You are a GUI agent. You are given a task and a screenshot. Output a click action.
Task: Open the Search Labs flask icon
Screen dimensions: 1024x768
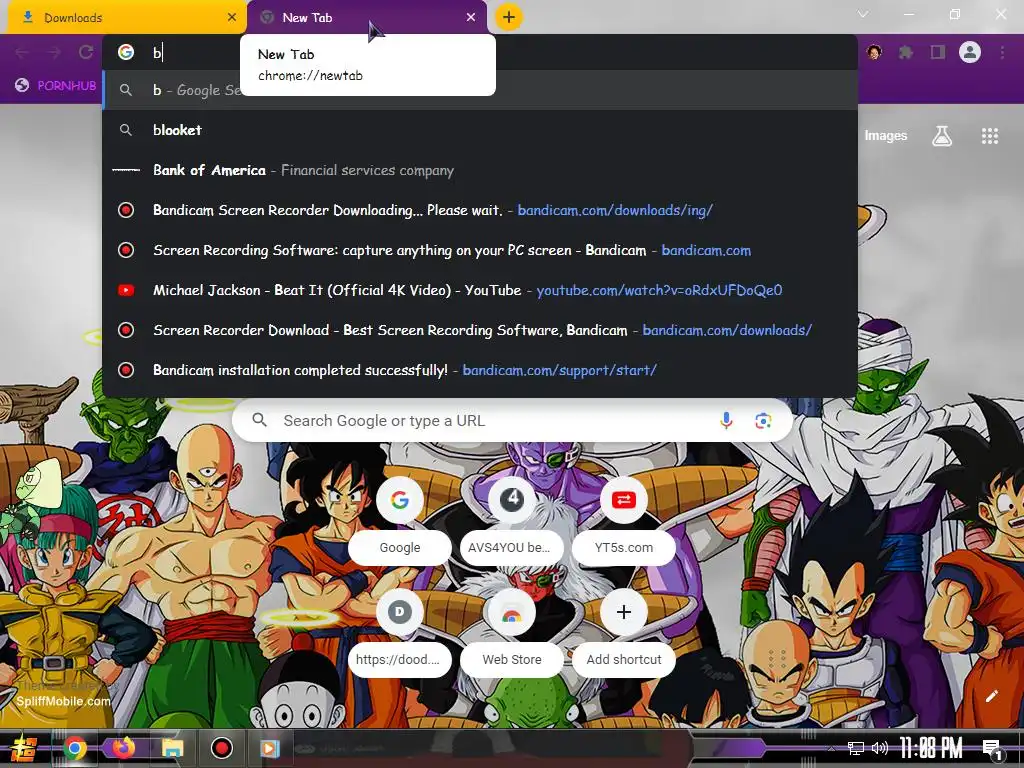click(942, 136)
